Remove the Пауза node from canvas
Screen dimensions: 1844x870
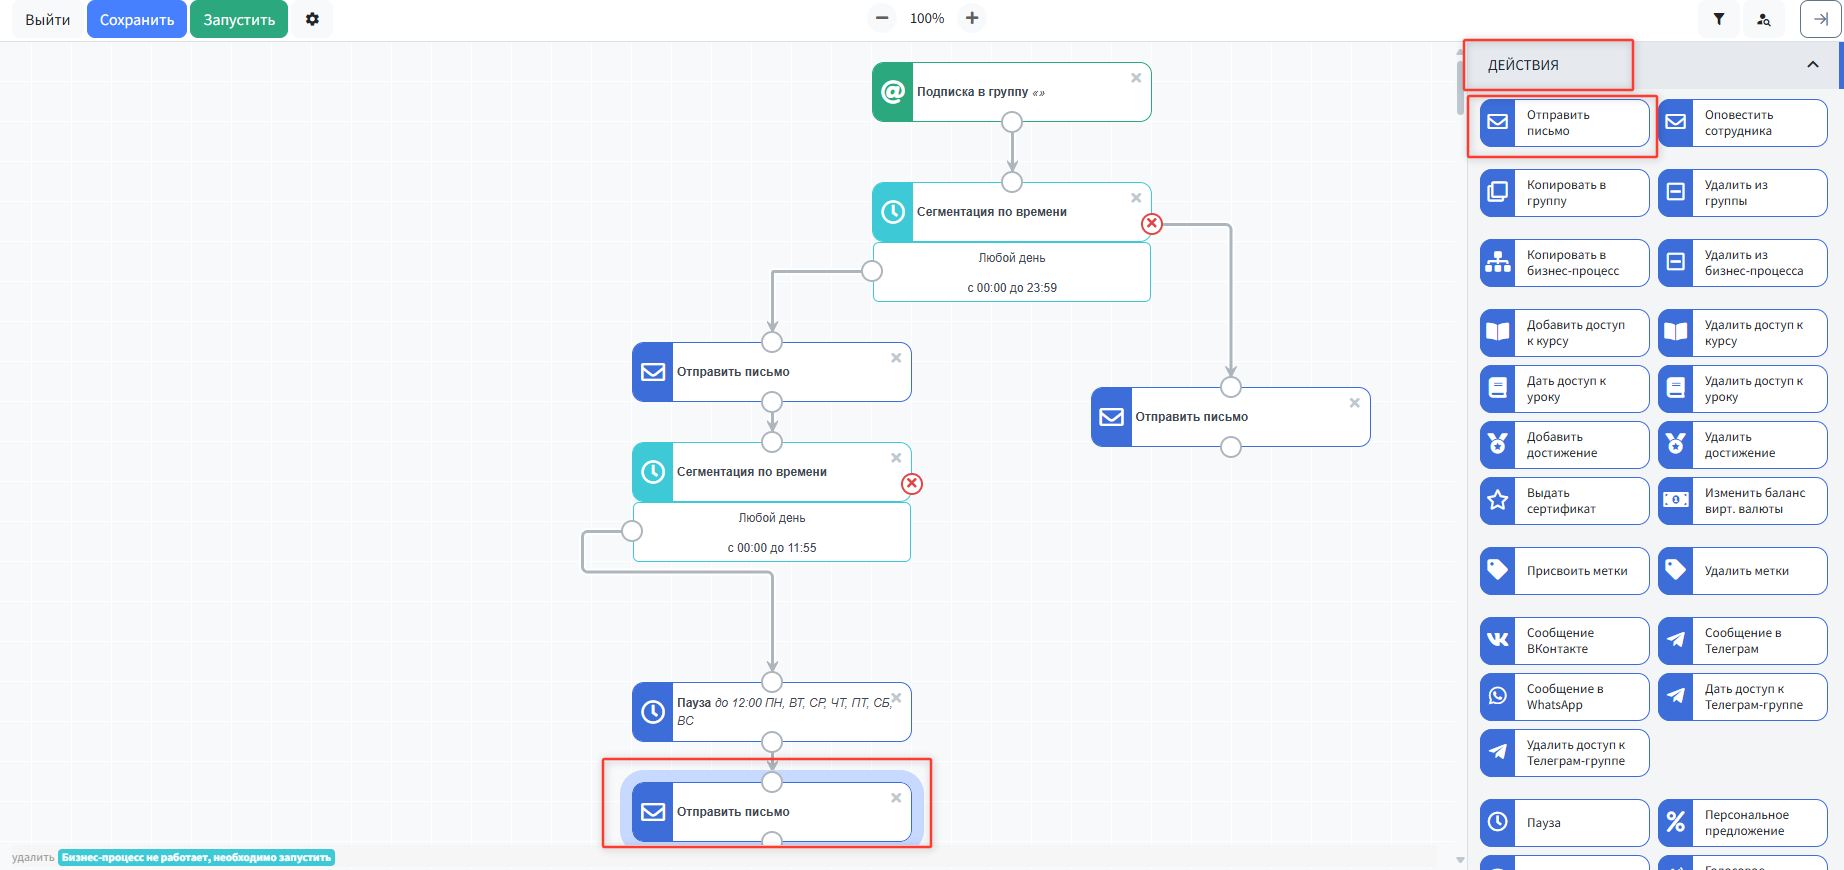coord(896,697)
